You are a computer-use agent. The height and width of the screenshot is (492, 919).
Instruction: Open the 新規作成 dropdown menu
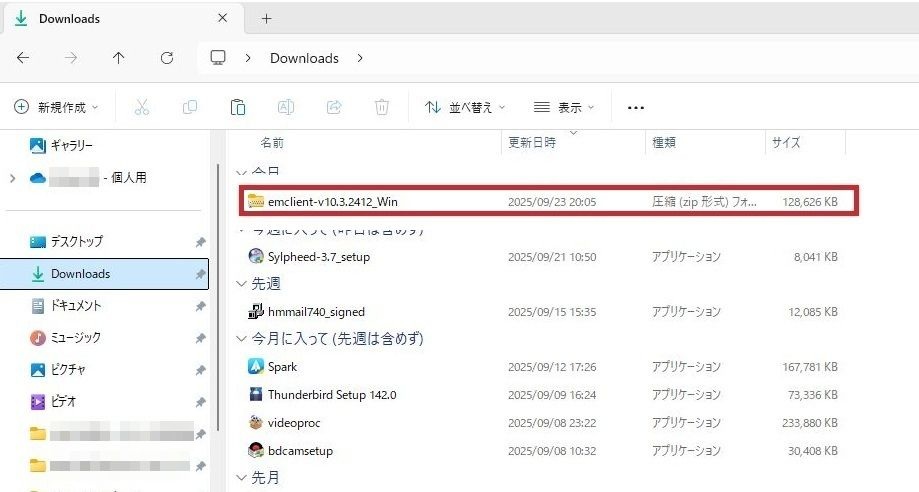tap(57, 107)
